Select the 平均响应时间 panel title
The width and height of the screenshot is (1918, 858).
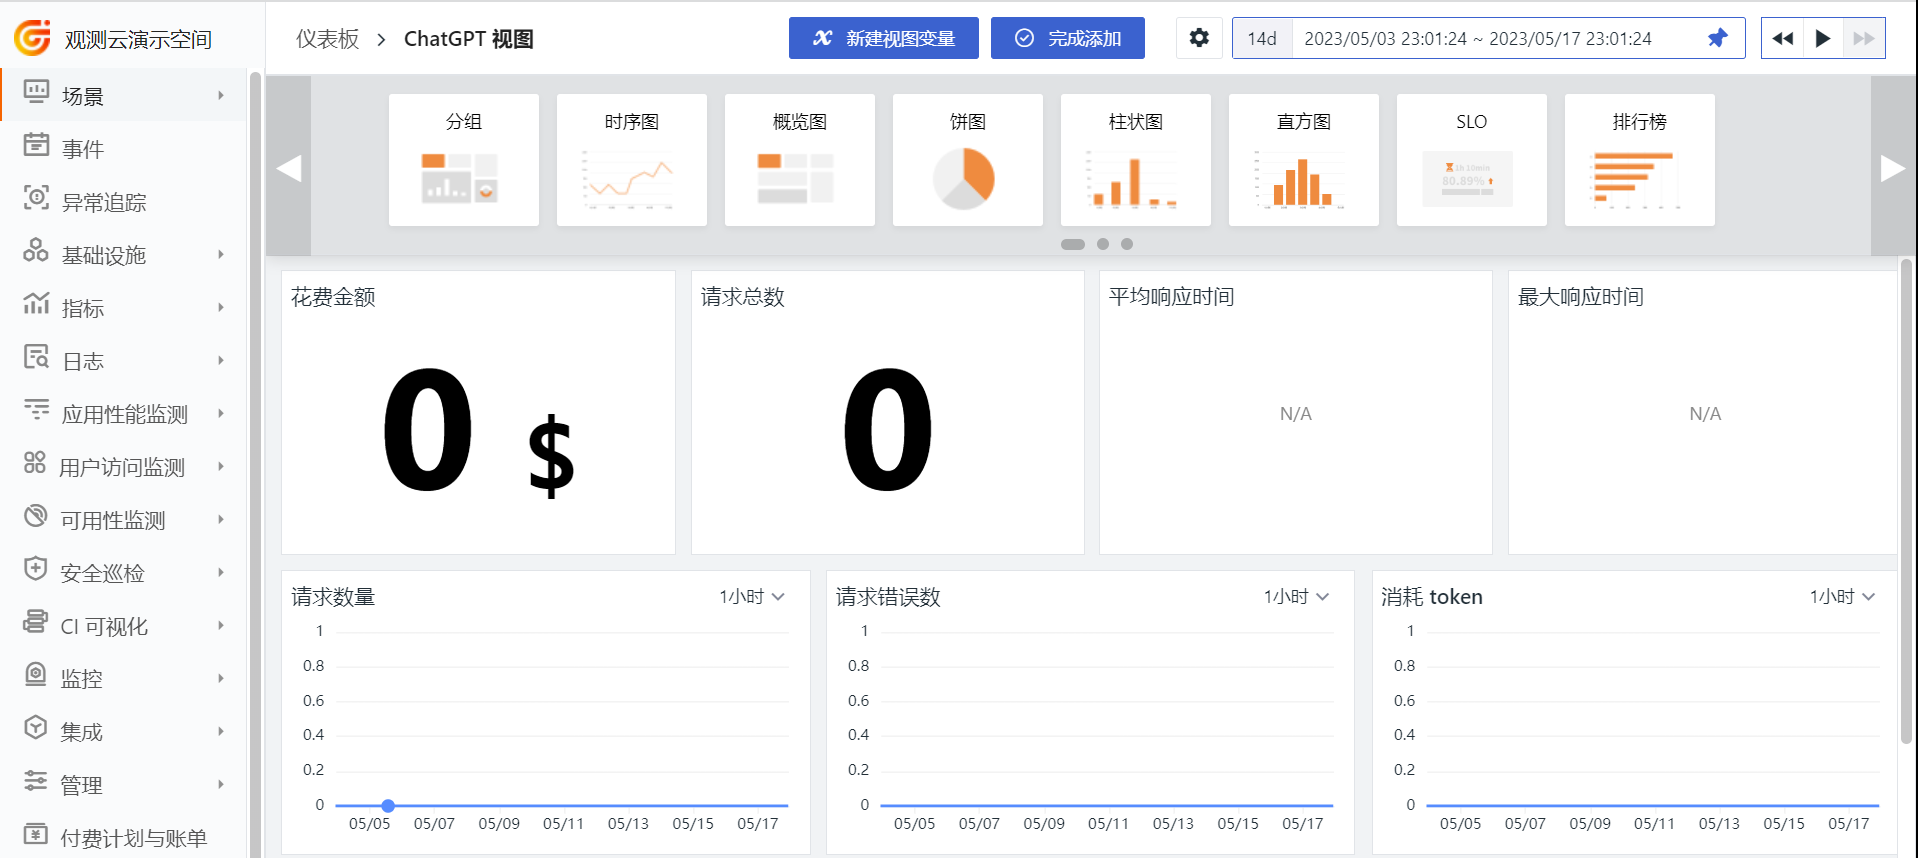click(x=1172, y=297)
